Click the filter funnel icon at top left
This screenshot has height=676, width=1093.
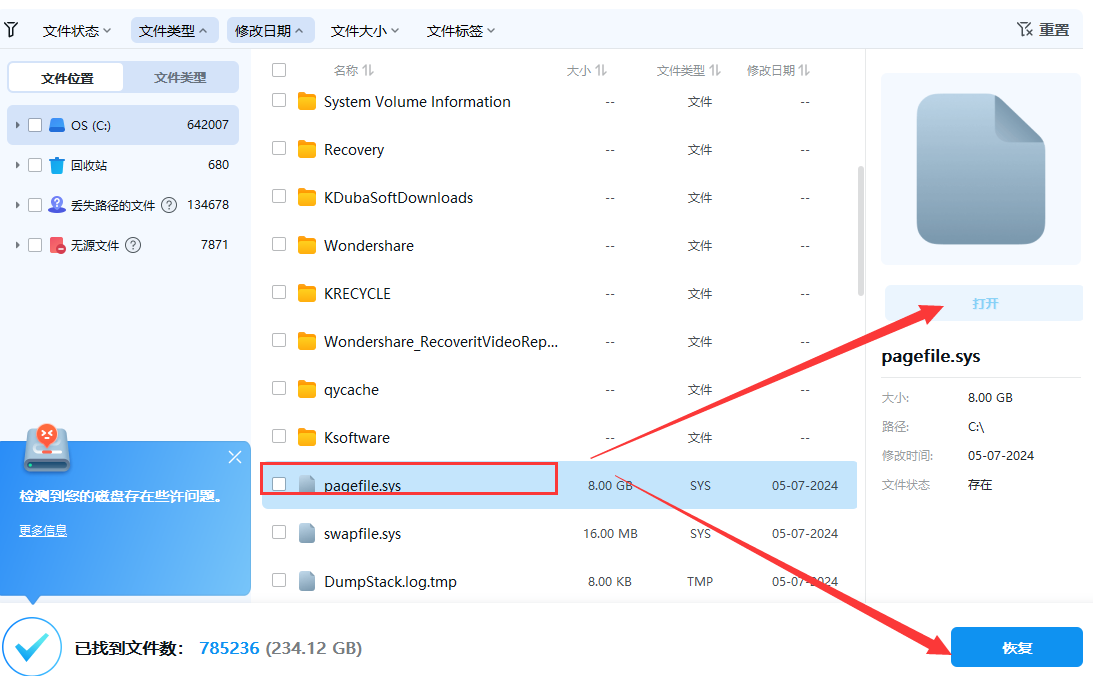(x=12, y=29)
